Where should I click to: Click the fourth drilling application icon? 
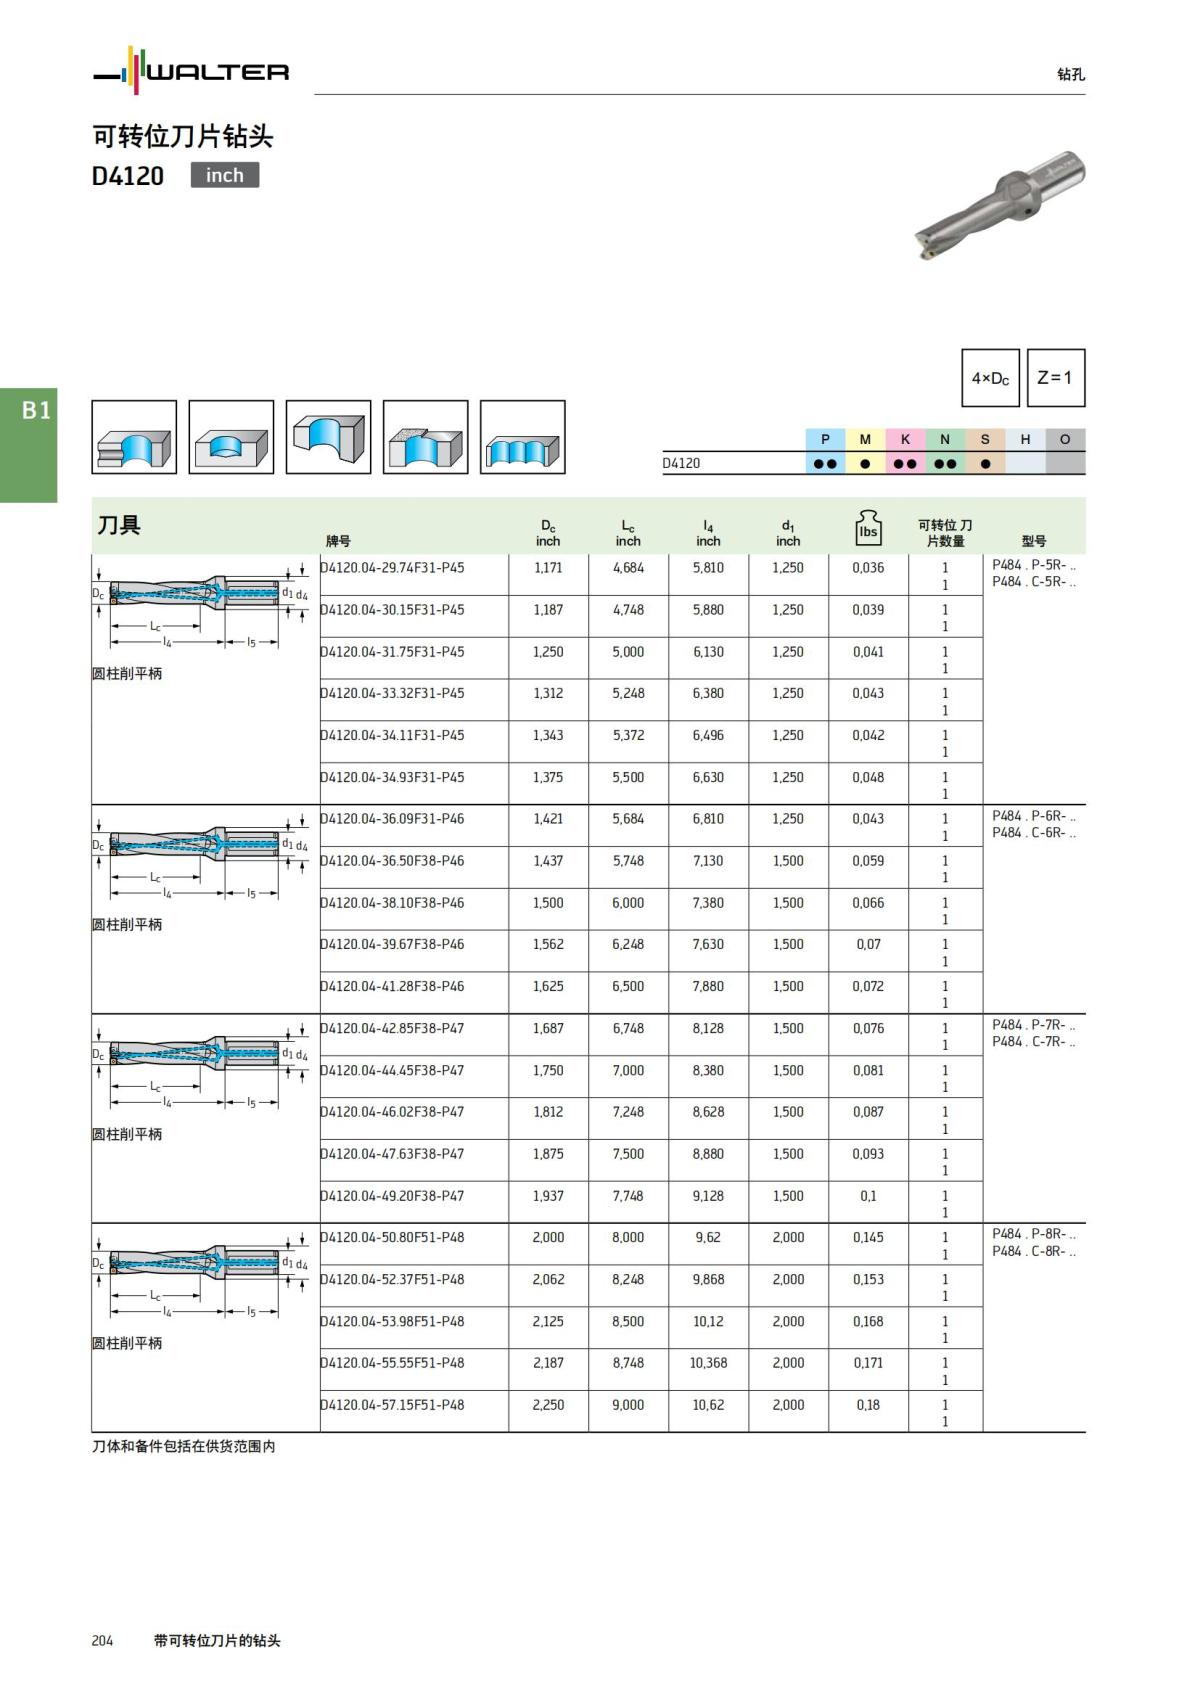[x=425, y=437]
